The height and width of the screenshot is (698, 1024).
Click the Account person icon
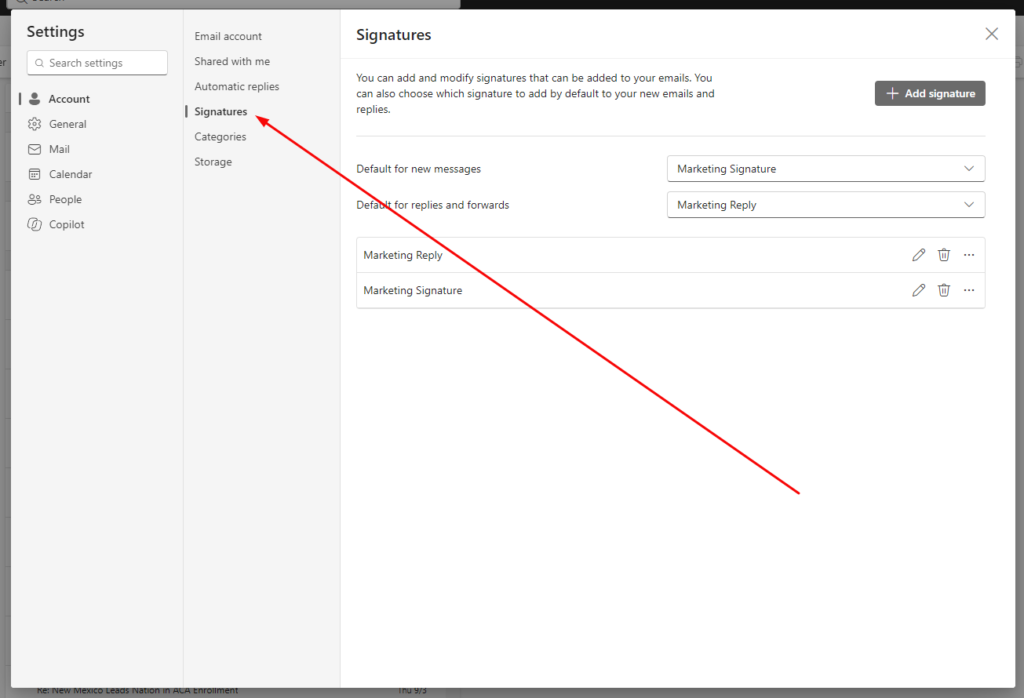coord(35,99)
